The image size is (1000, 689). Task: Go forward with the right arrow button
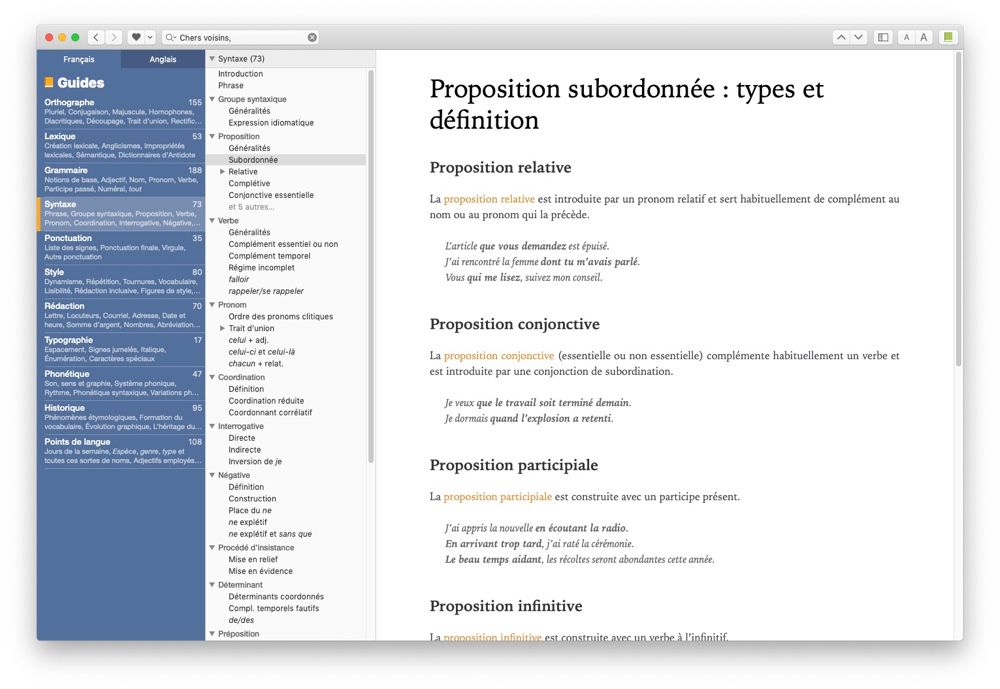click(114, 38)
